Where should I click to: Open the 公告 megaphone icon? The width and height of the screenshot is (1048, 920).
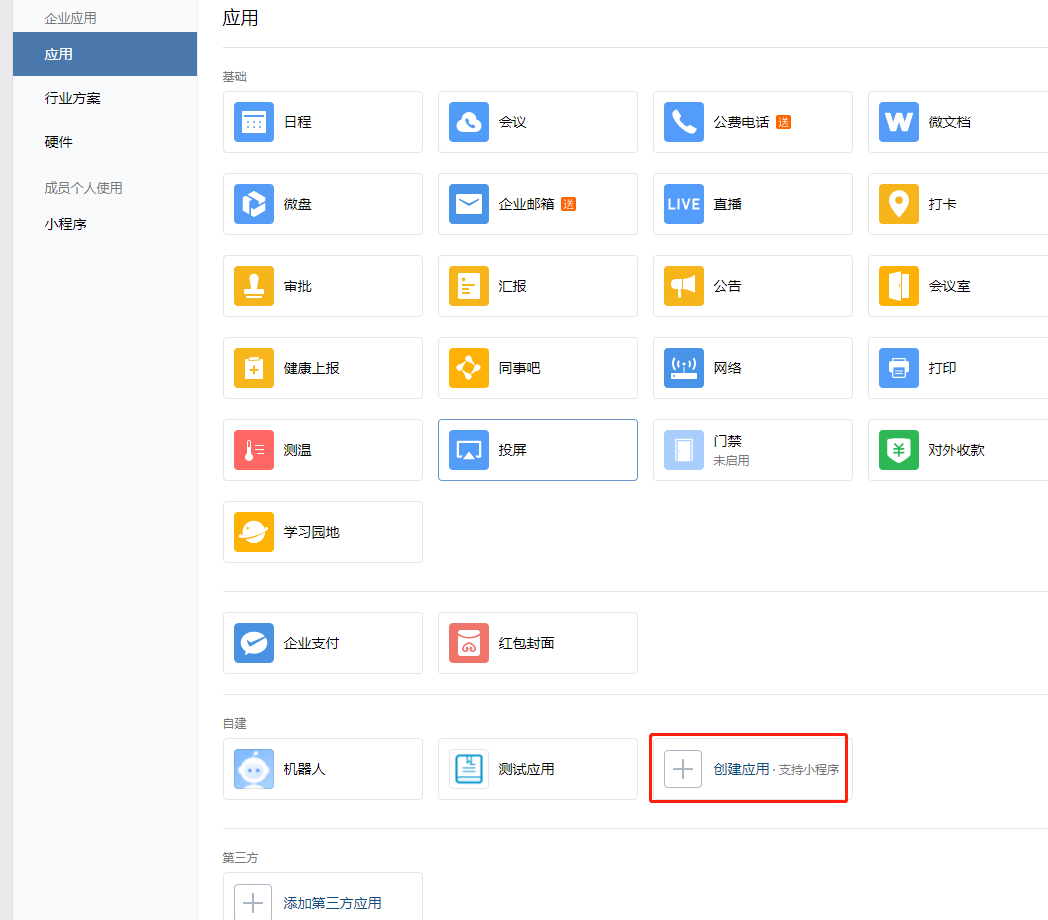(x=684, y=285)
